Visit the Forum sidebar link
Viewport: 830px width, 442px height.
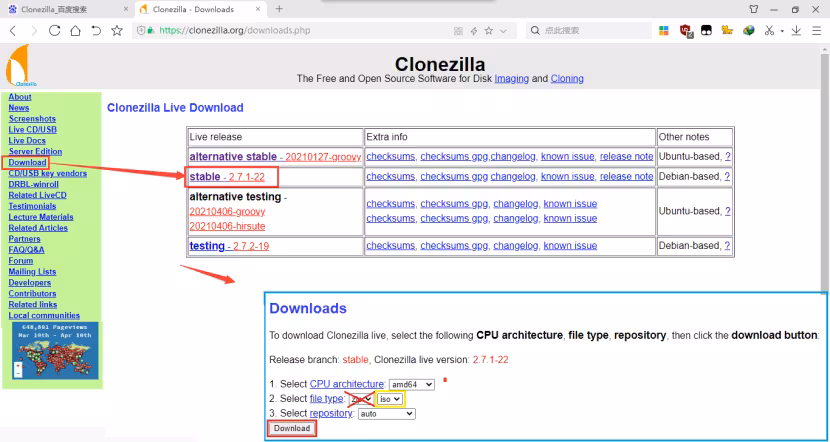pyautogui.click(x=21, y=261)
